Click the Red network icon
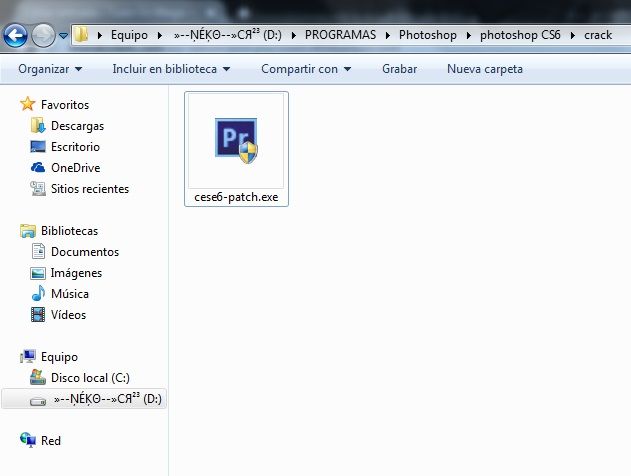The width and height of the screenshot is (631, 476). tap(28, 440)
